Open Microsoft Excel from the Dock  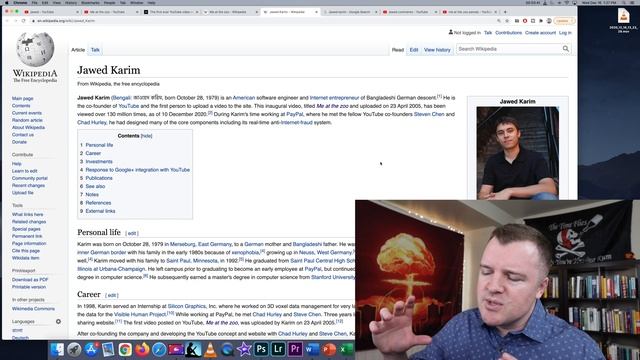pos(346,349)
